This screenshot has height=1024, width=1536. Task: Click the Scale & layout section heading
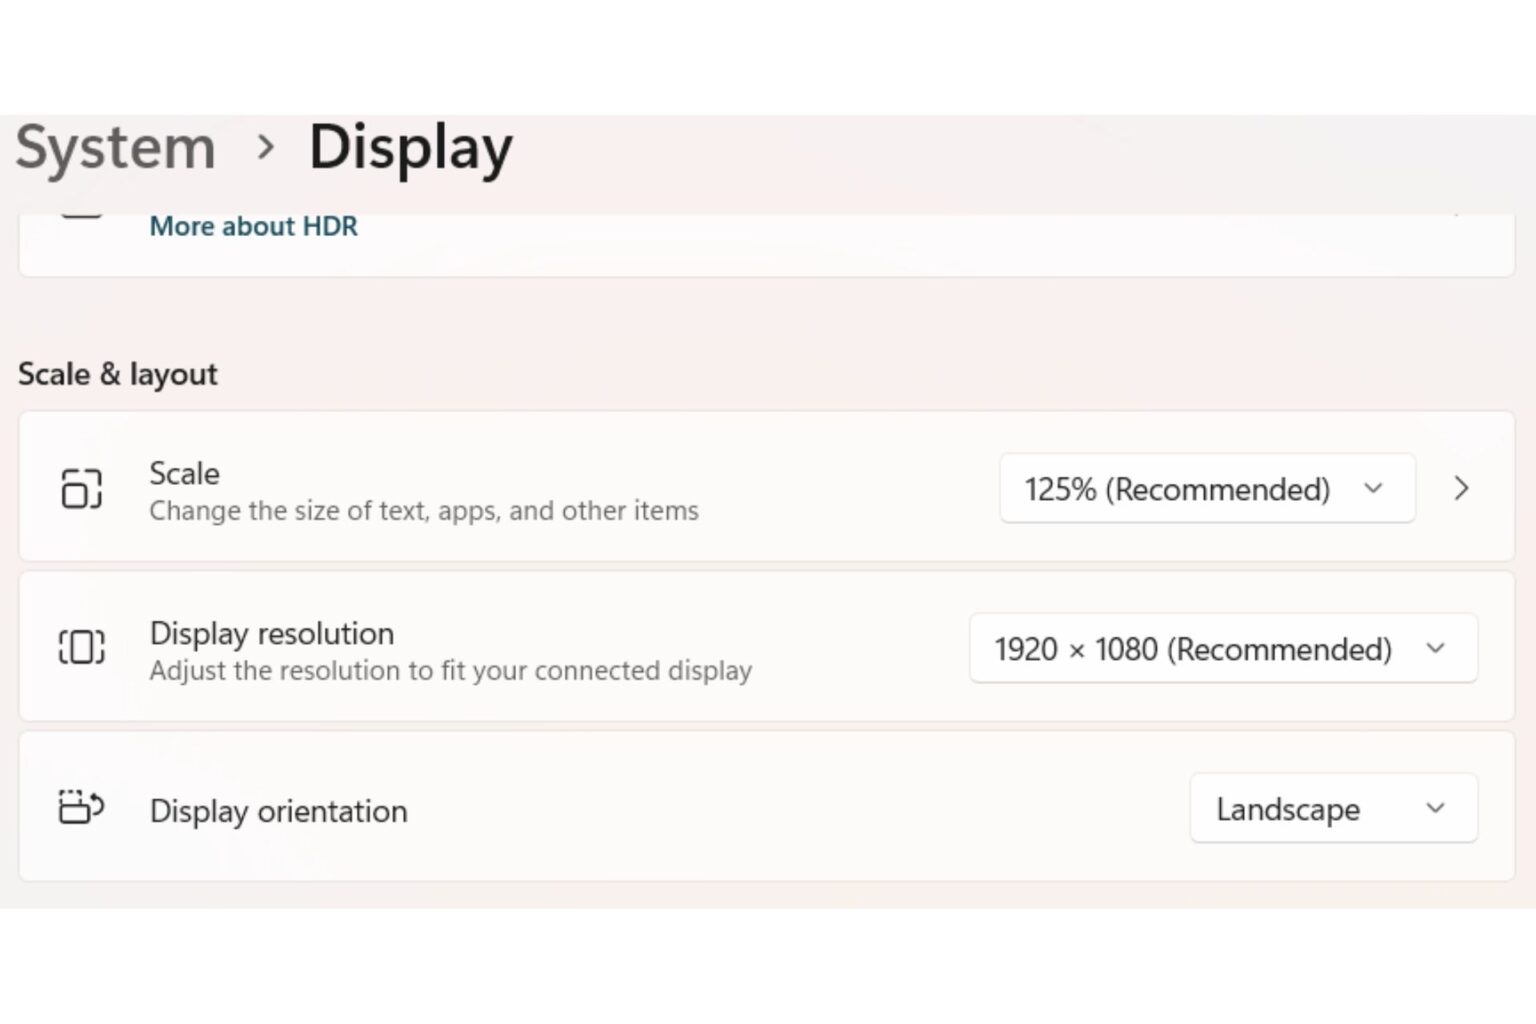pyautogui.click(x=117, y=374)
